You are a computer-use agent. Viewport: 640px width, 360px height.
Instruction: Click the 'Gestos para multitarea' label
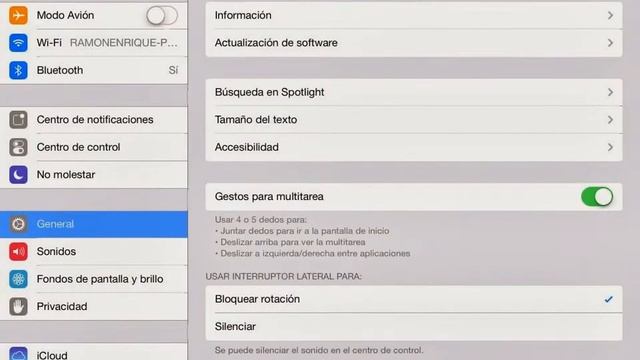269,197
